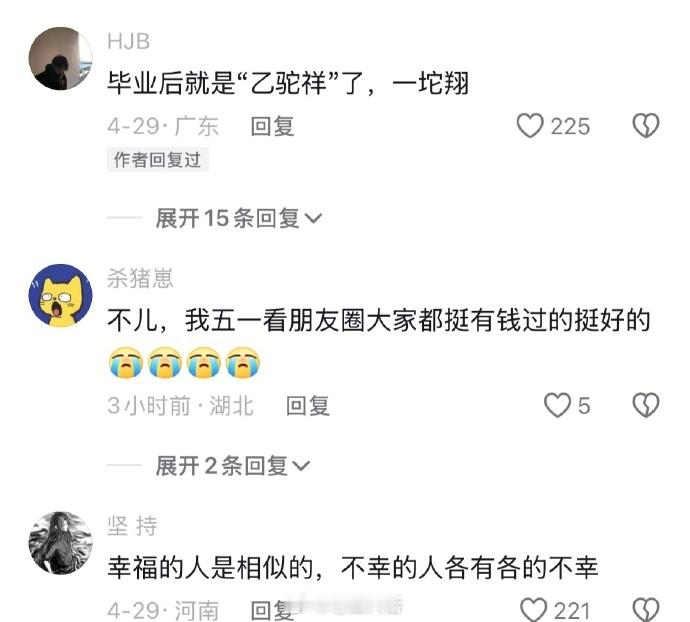
Task: Like HJB's comment with heart icon
Action: [x=530, y=126]
